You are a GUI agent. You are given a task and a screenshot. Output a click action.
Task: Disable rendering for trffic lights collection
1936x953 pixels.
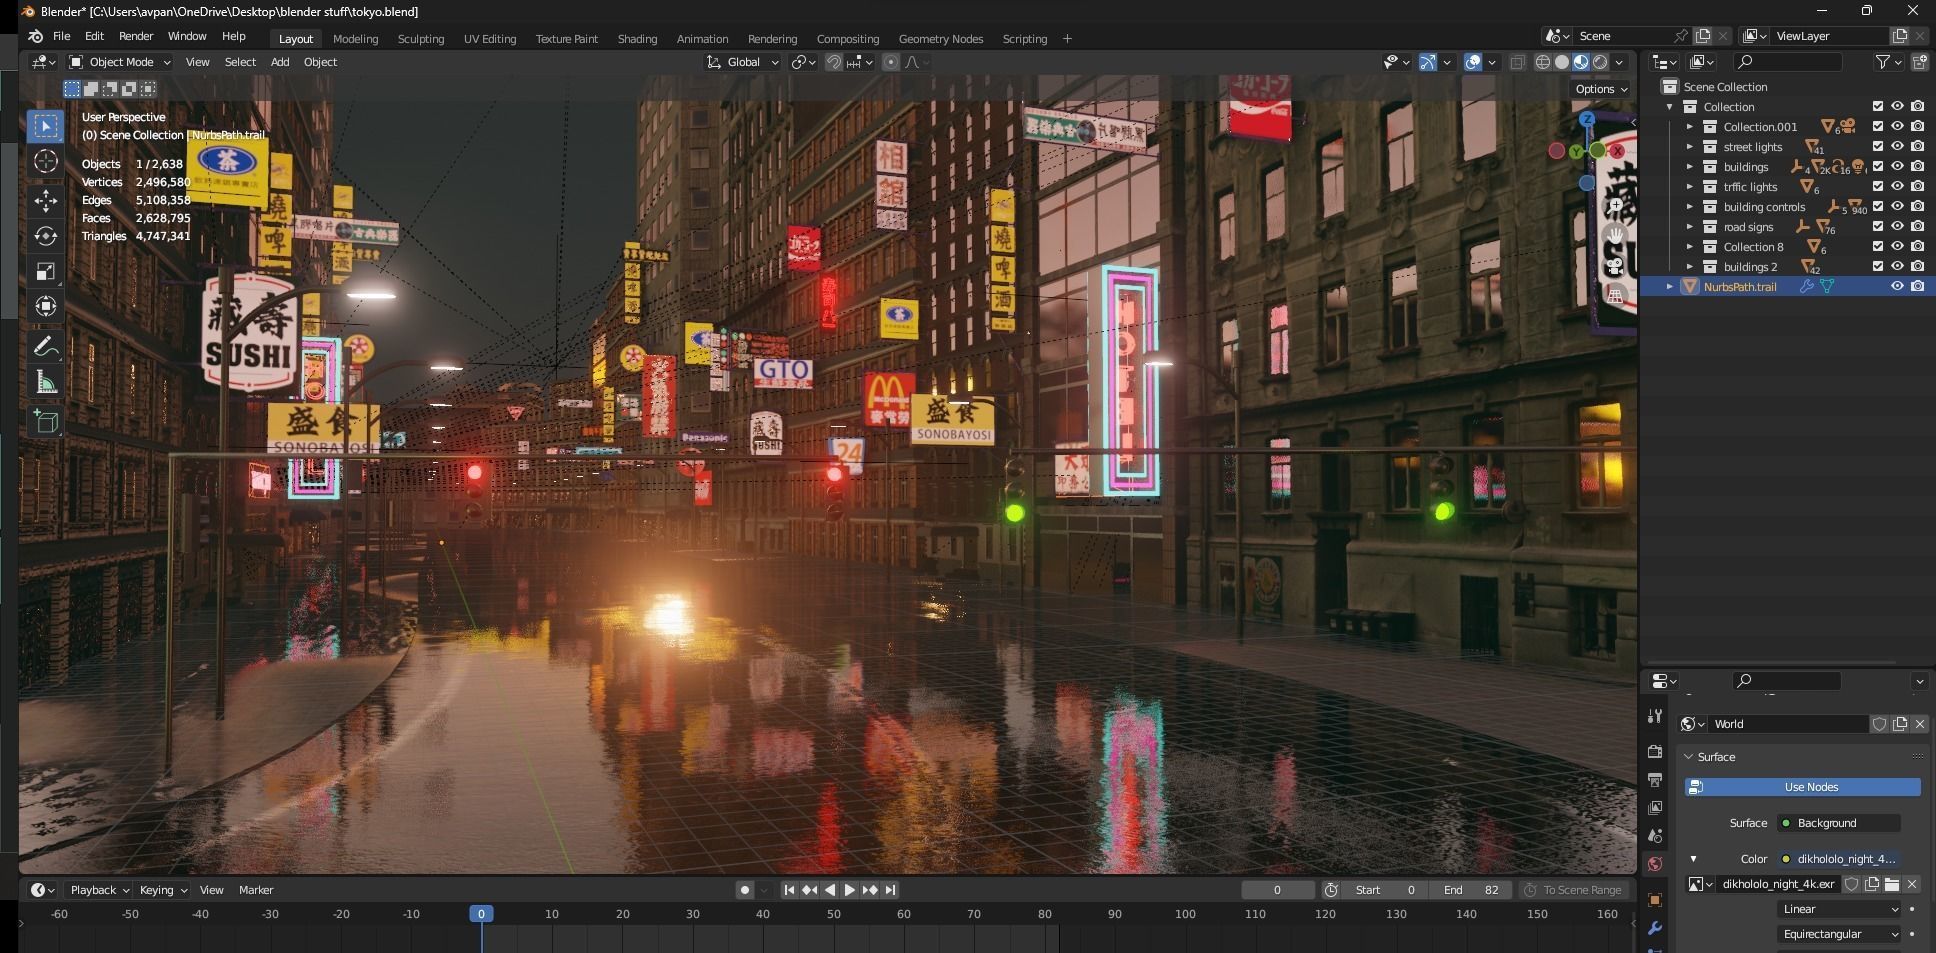(x=1917, y=186)
